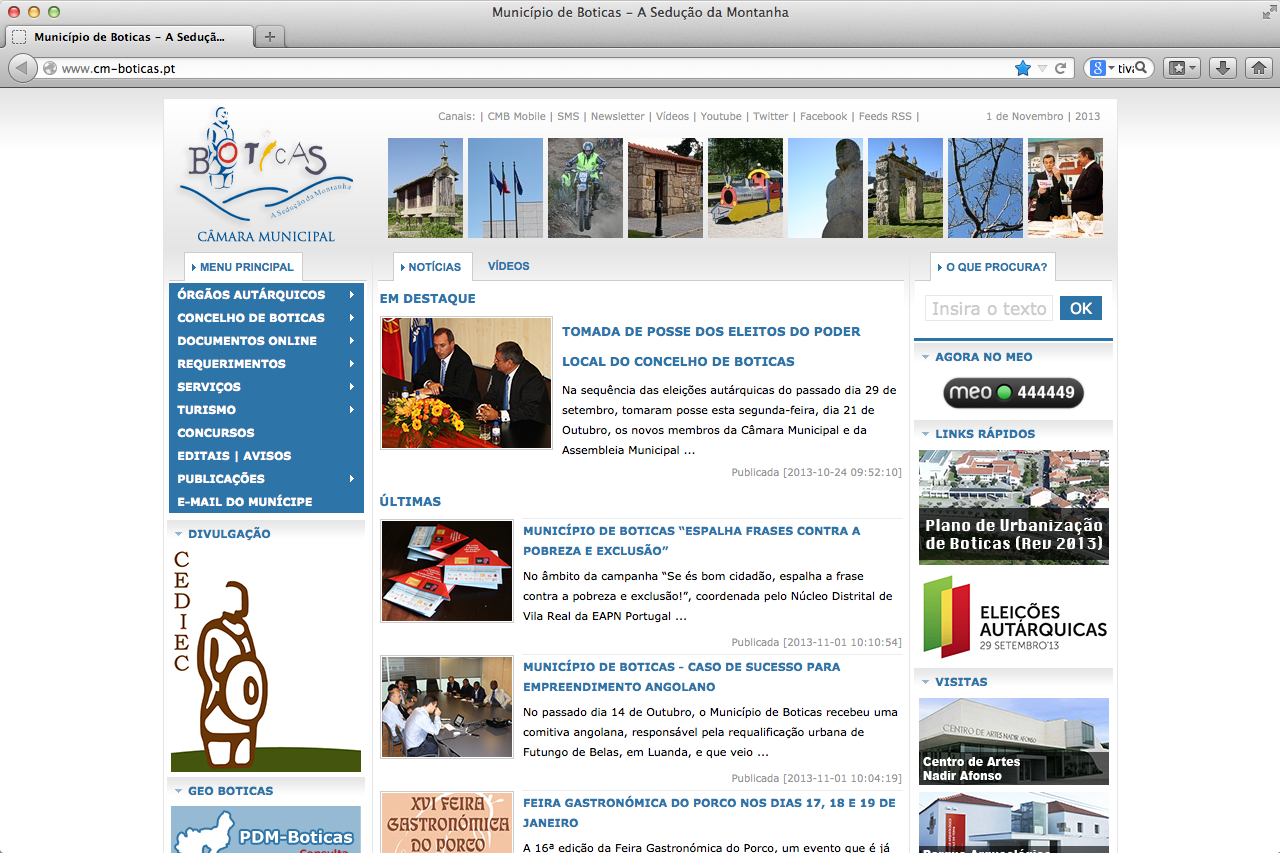
Task: Click the search magnifier icon
Action: click(1141, 68)
